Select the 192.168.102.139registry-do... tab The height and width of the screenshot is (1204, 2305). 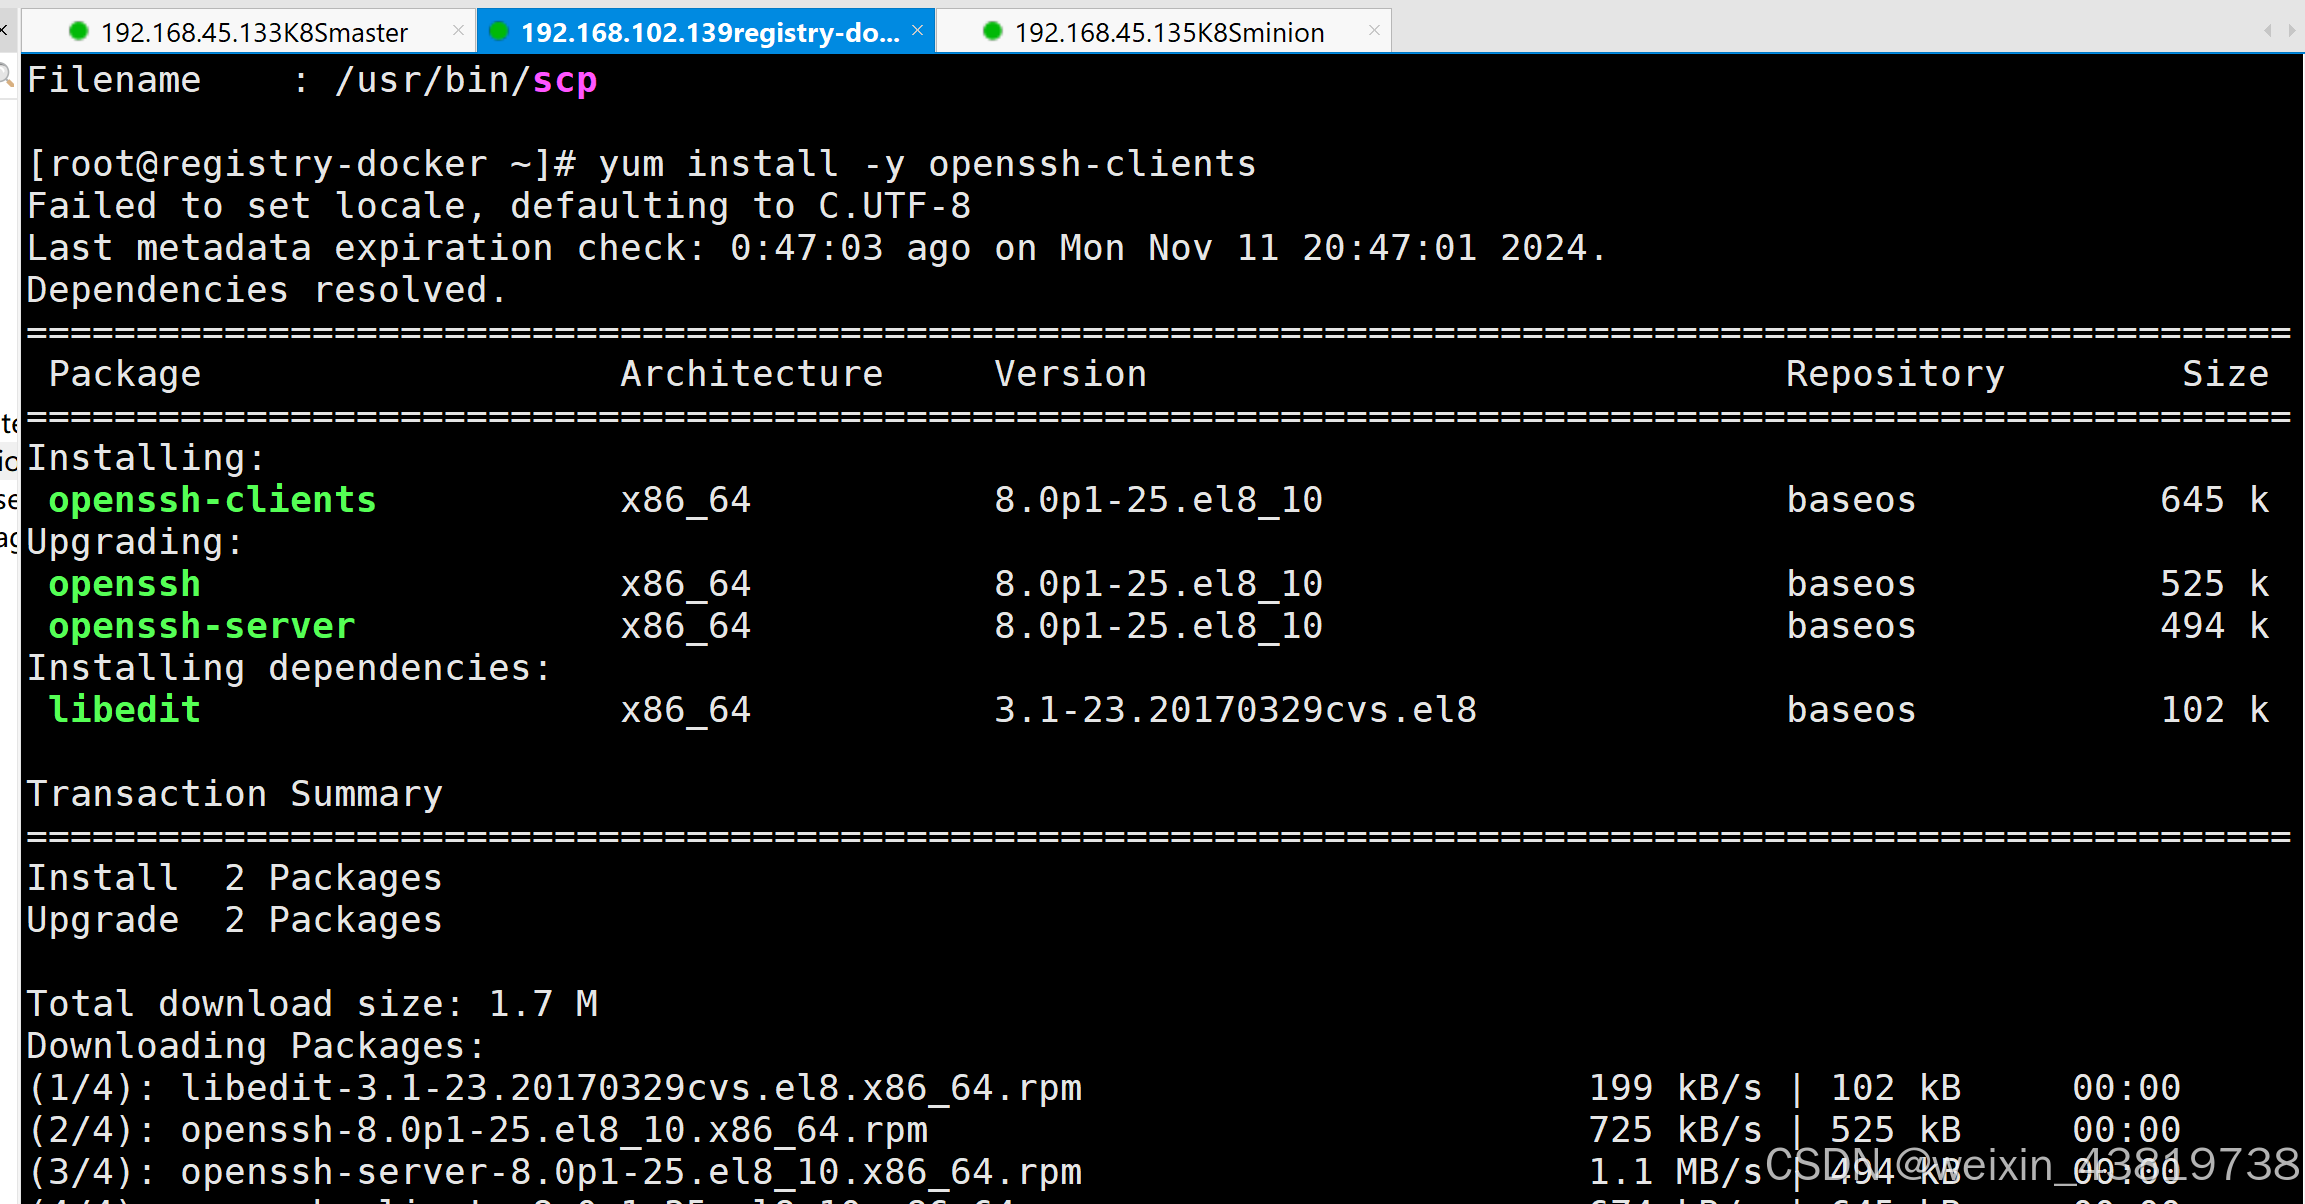tap(706, 31)
